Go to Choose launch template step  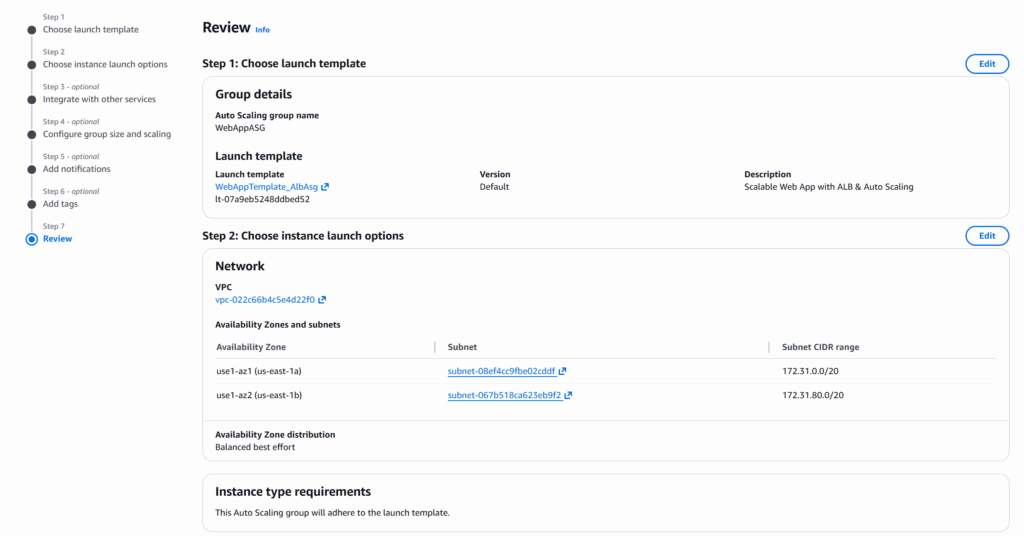coord(90,30)
